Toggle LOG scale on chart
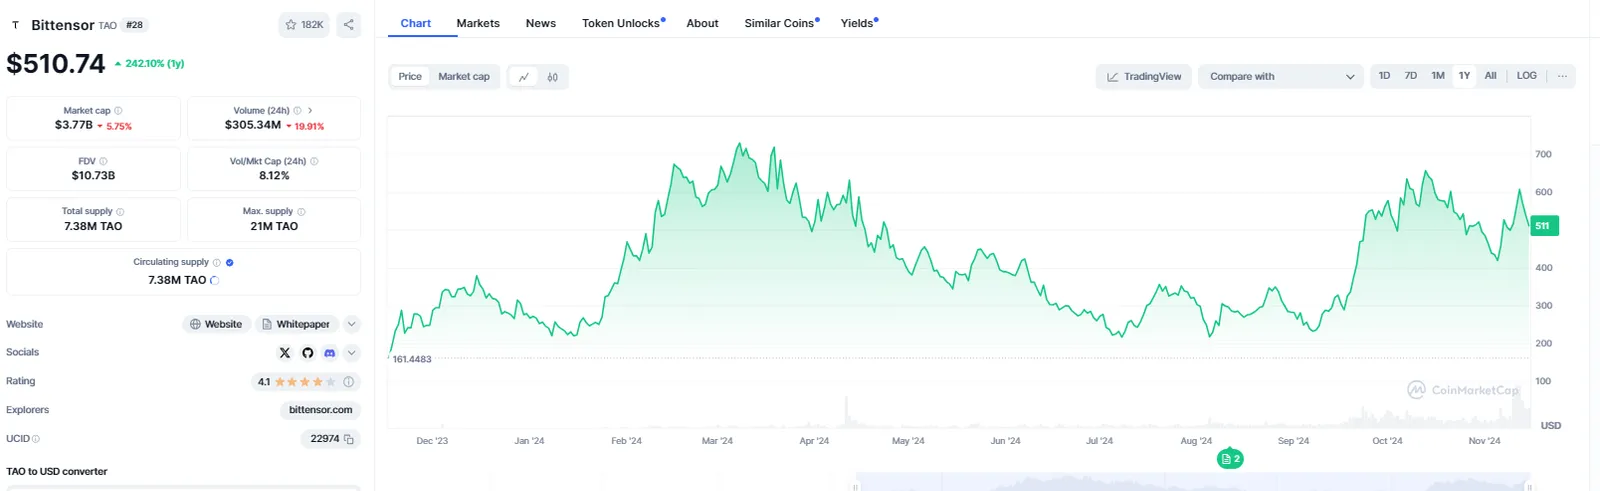 click(x=1526, y=76)
